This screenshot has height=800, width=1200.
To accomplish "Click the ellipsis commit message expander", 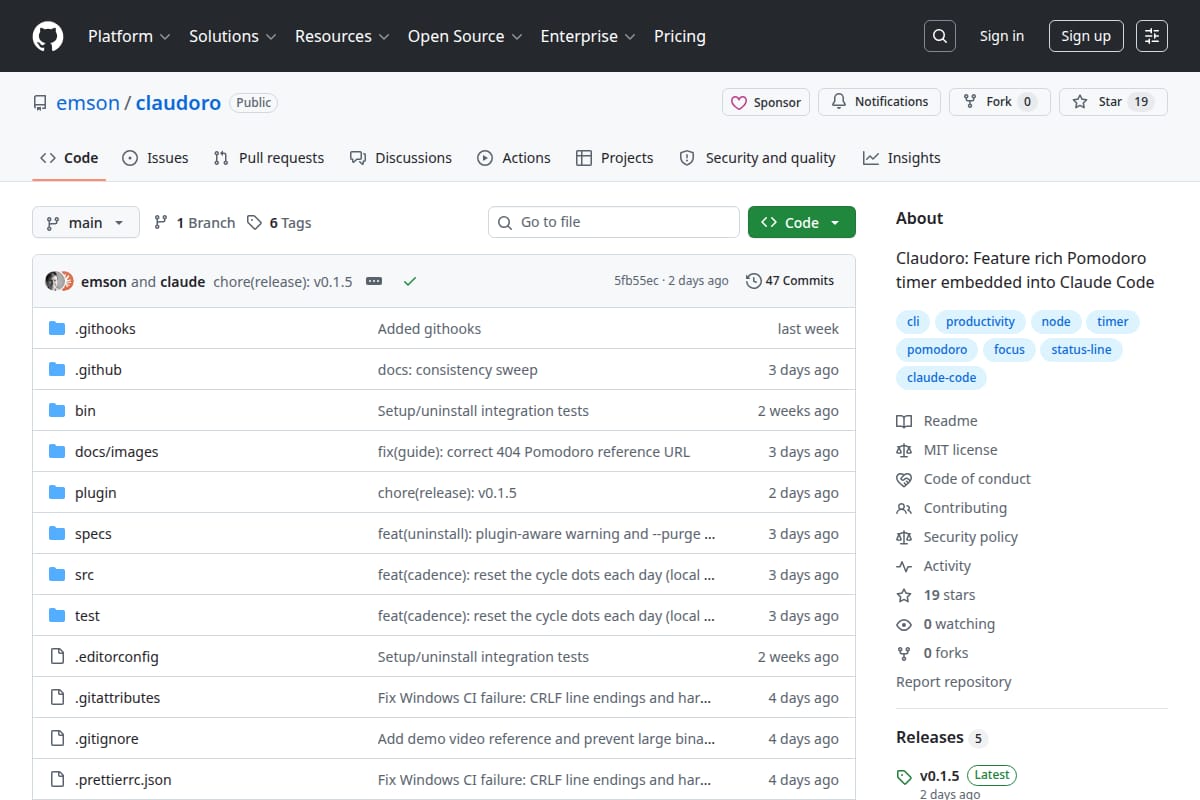I will tap(374, 281).
